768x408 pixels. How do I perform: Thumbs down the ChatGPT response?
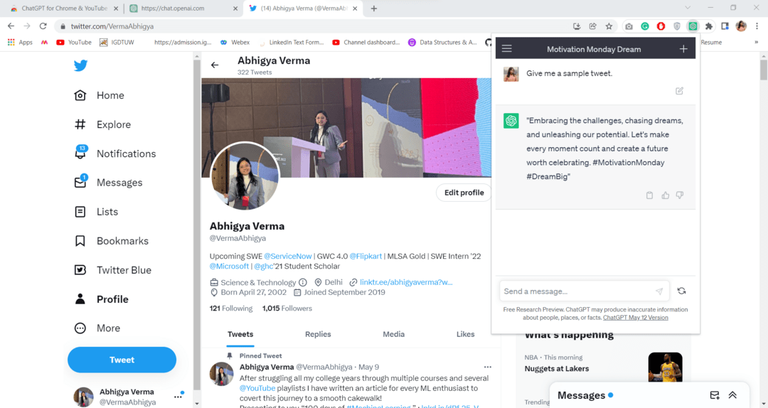pos(680,195)
